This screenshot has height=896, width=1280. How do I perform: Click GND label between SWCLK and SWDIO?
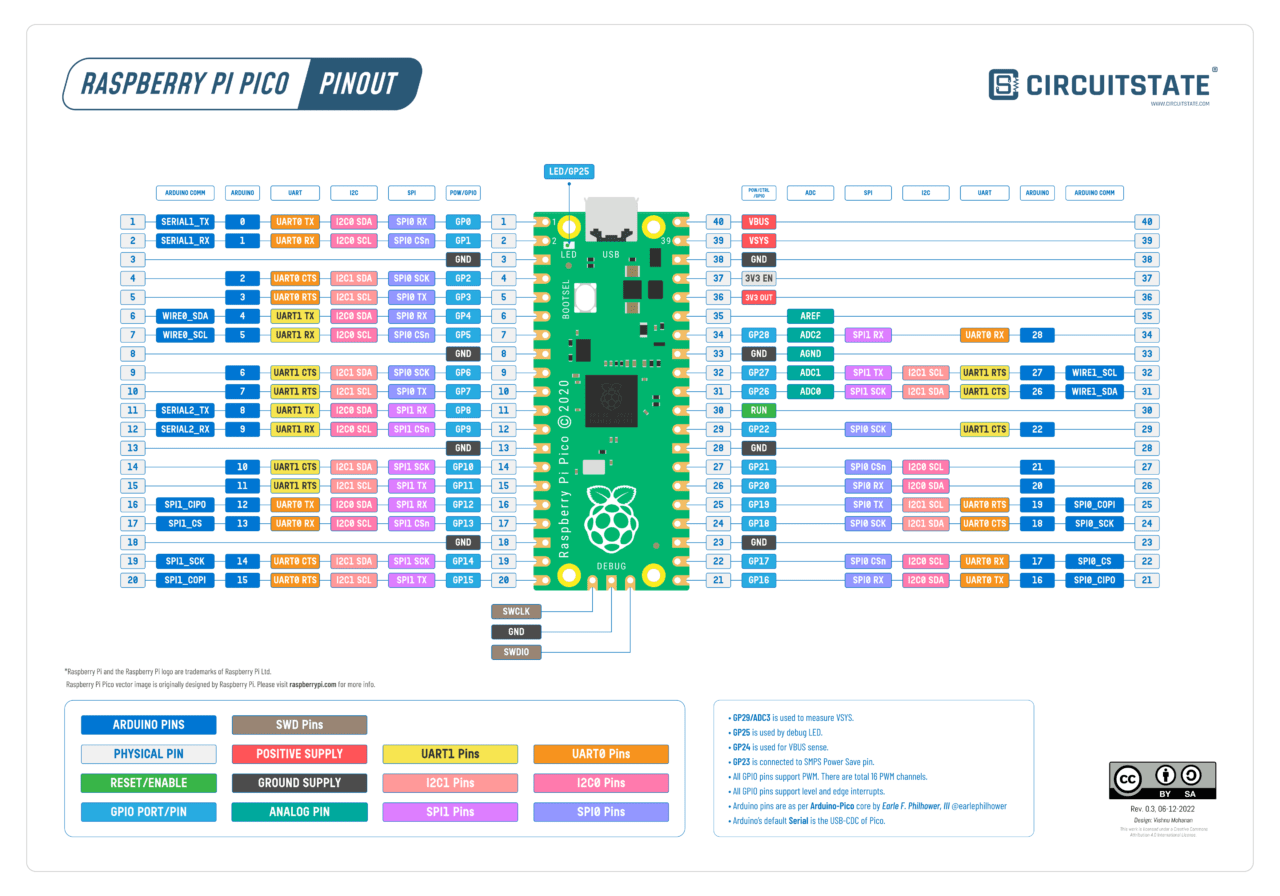pos(516,632)
